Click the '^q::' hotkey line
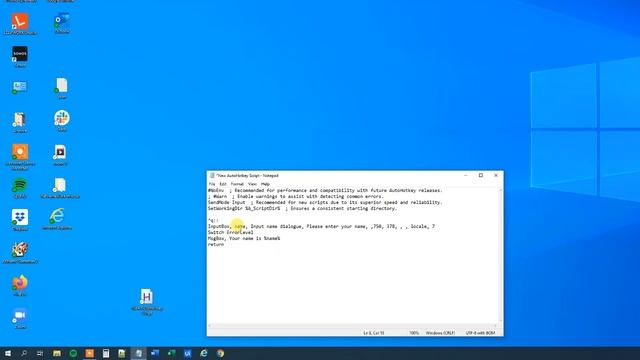 coord(213,220)
